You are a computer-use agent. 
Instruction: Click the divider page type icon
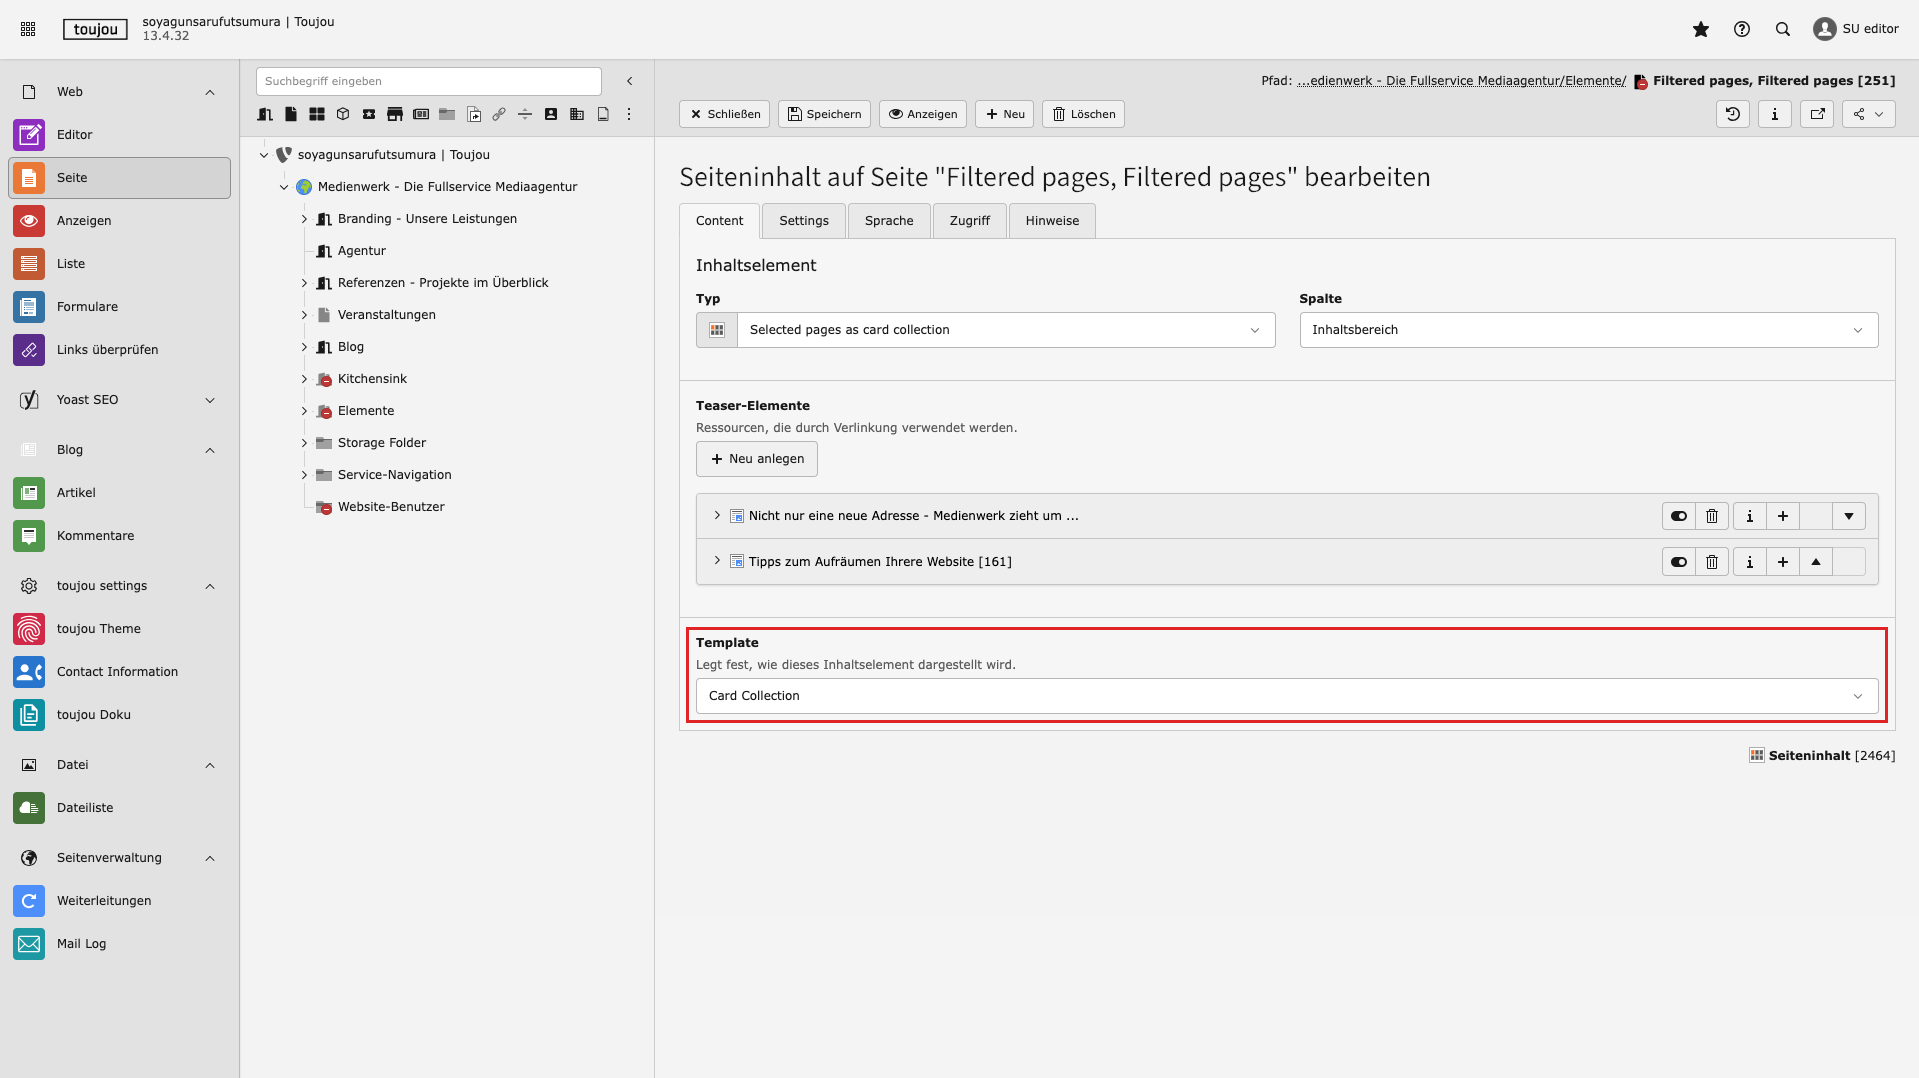tap(524, 114)
